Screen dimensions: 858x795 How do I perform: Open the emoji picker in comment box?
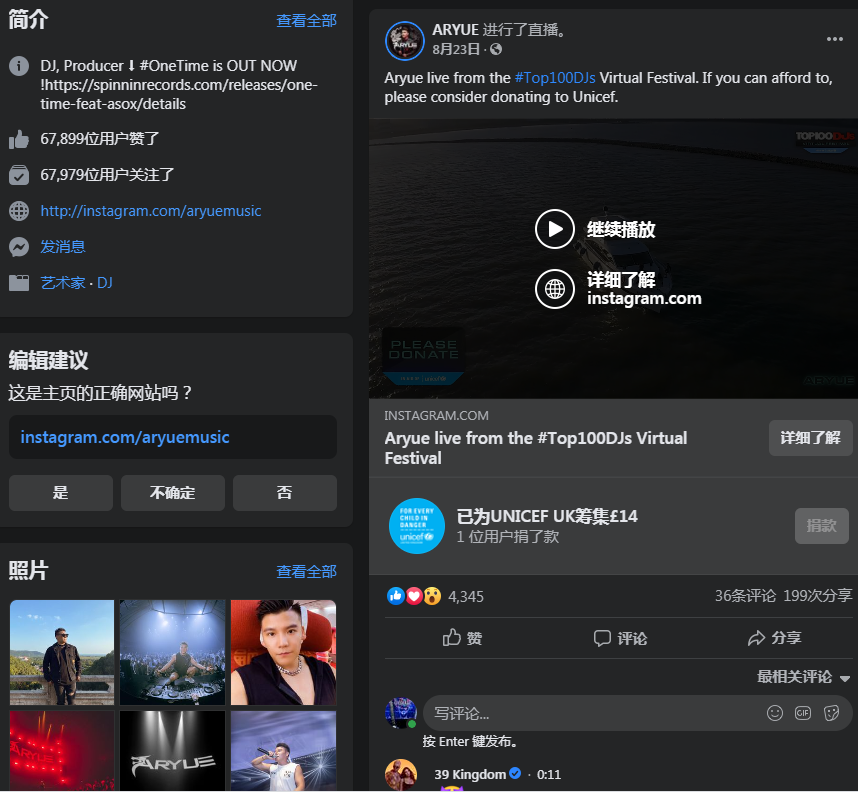pos(775,713)
